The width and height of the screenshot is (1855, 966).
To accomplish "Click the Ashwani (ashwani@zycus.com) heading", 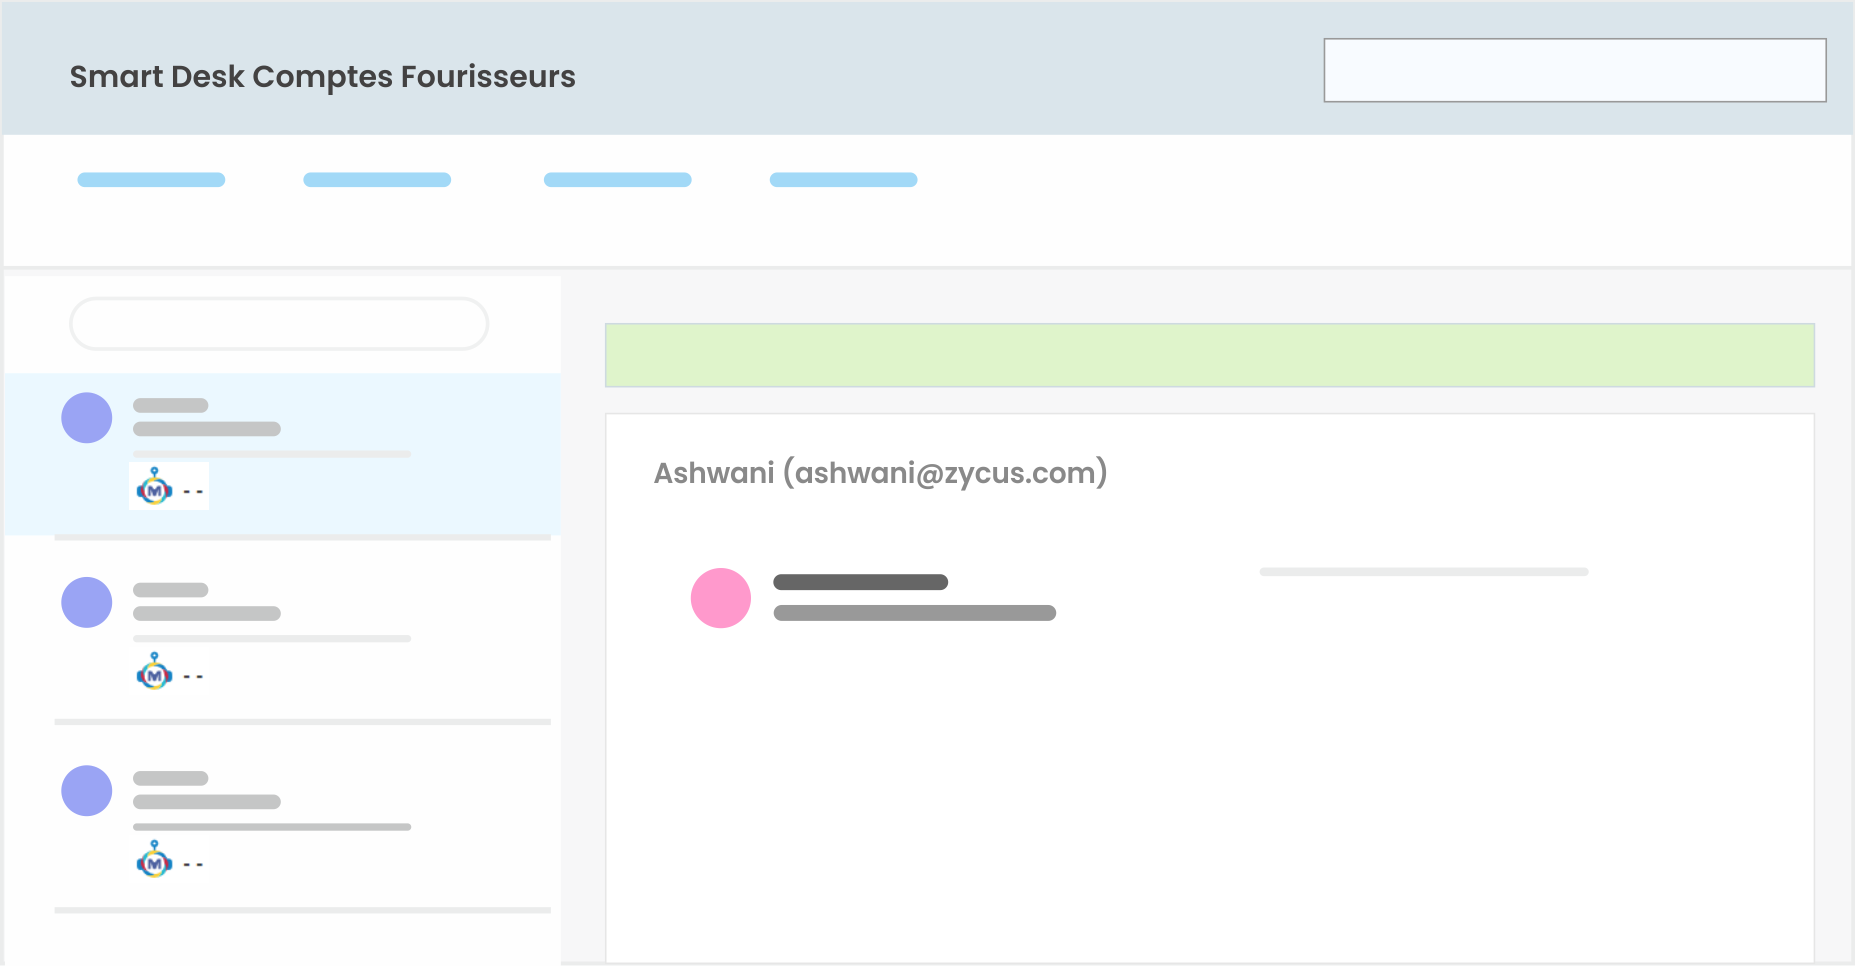I will coord(881,472).
